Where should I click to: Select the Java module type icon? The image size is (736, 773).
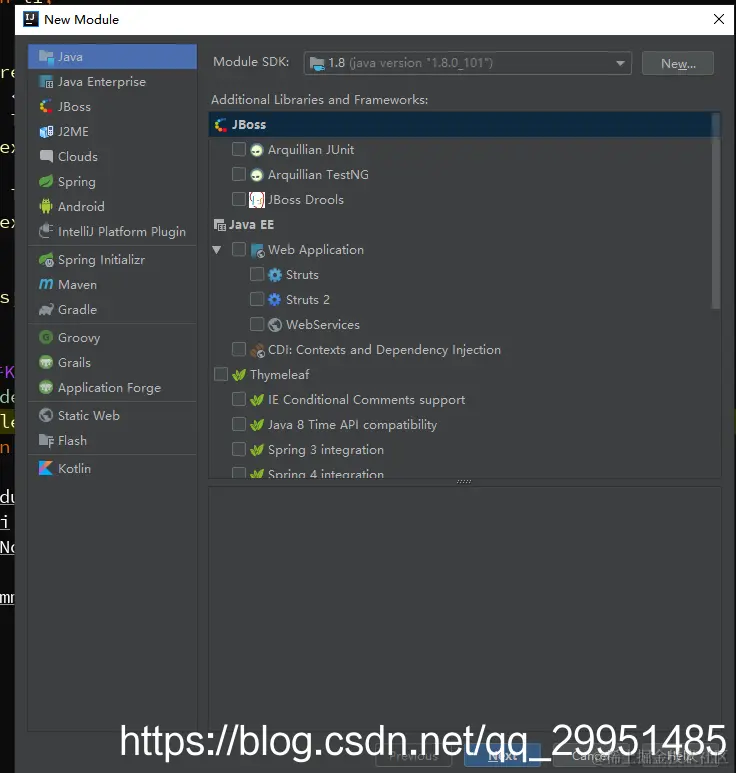point(46,57)
